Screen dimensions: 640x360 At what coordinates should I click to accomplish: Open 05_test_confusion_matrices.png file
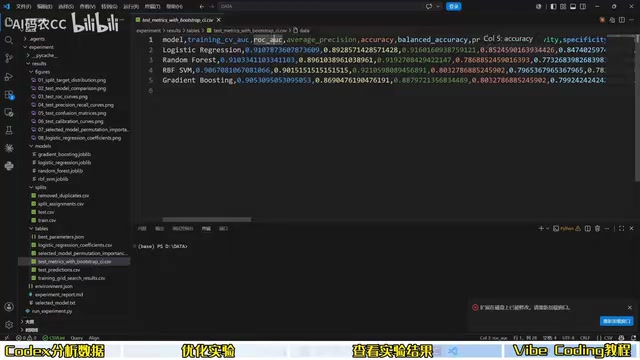pyautogui.click(x=72, y=113)
